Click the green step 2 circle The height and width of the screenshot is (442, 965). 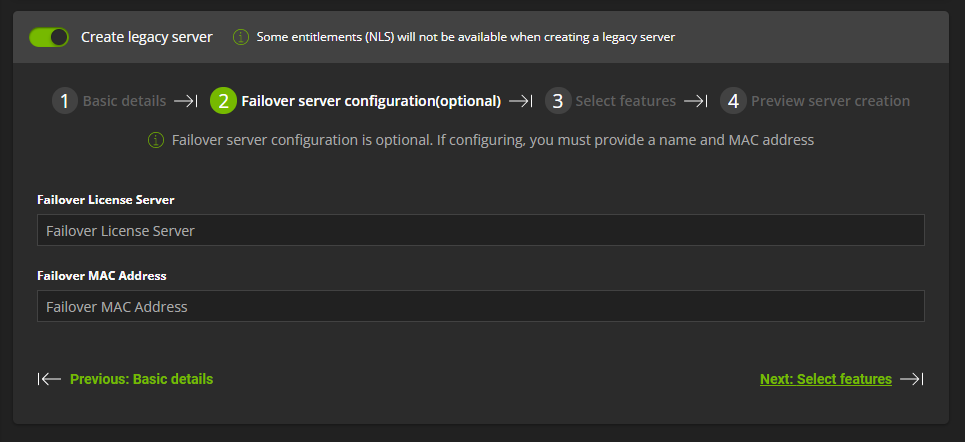223,101
